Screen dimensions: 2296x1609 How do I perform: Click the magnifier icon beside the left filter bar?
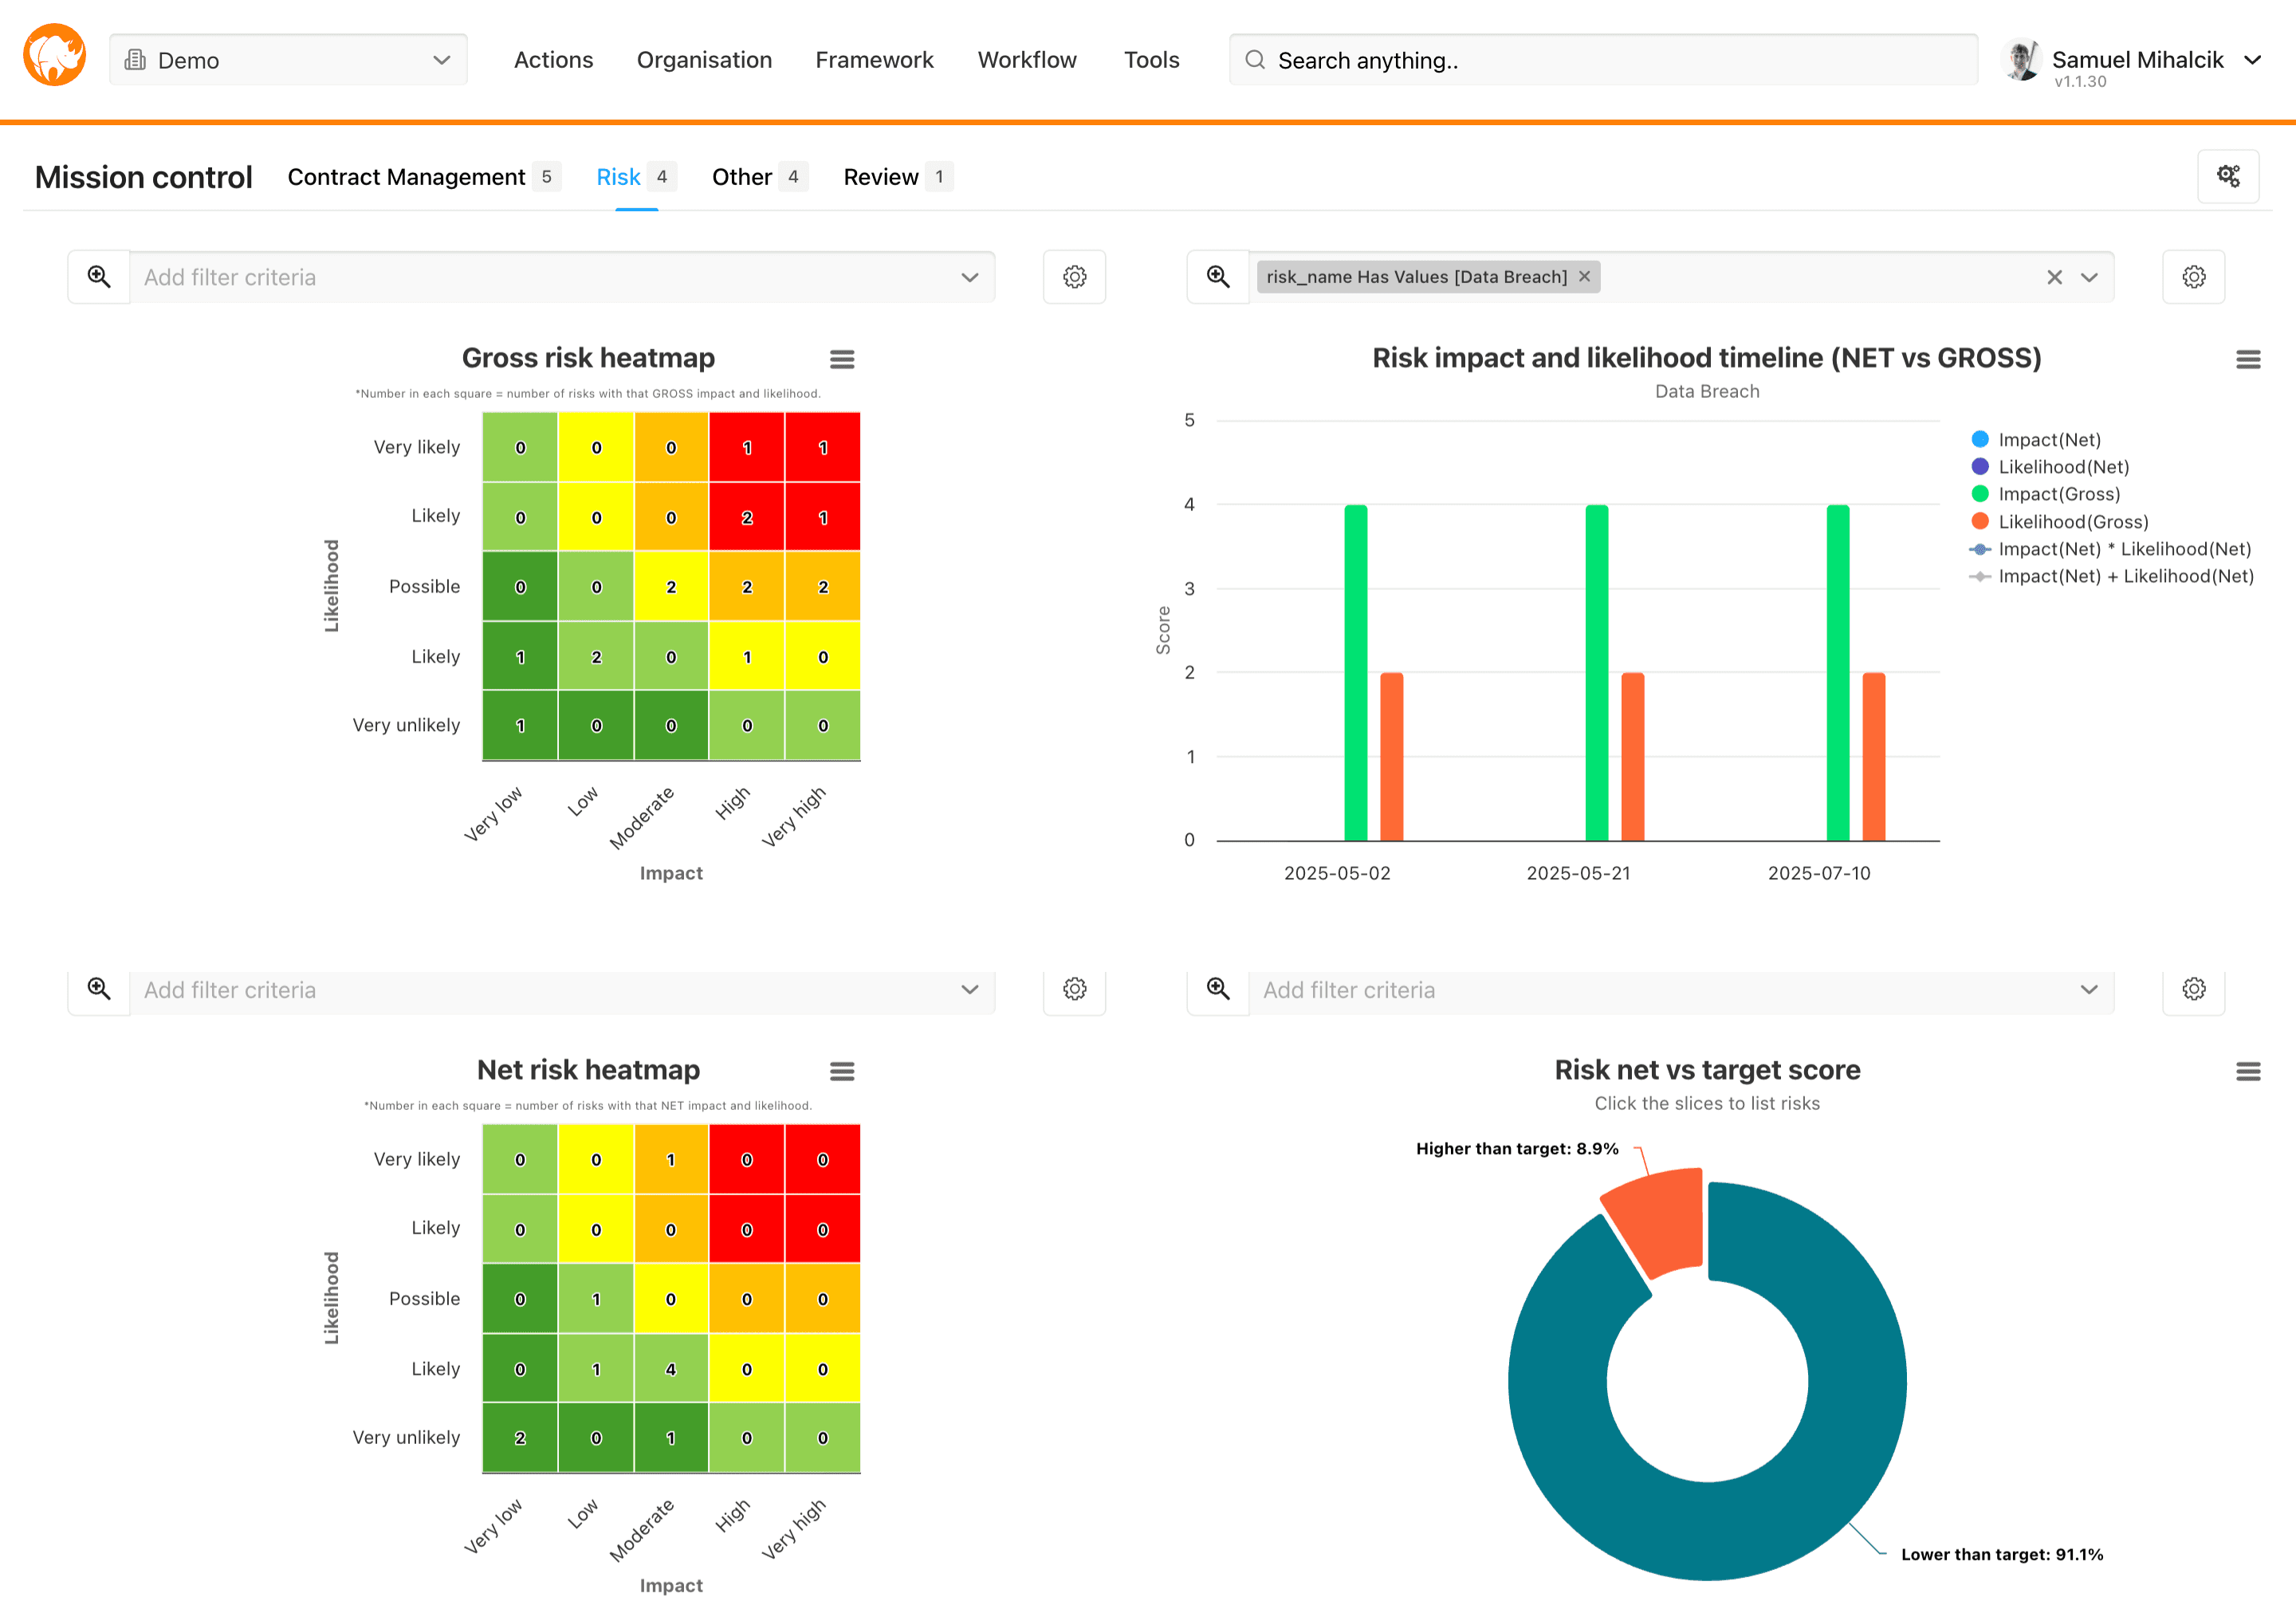(99, 276)
